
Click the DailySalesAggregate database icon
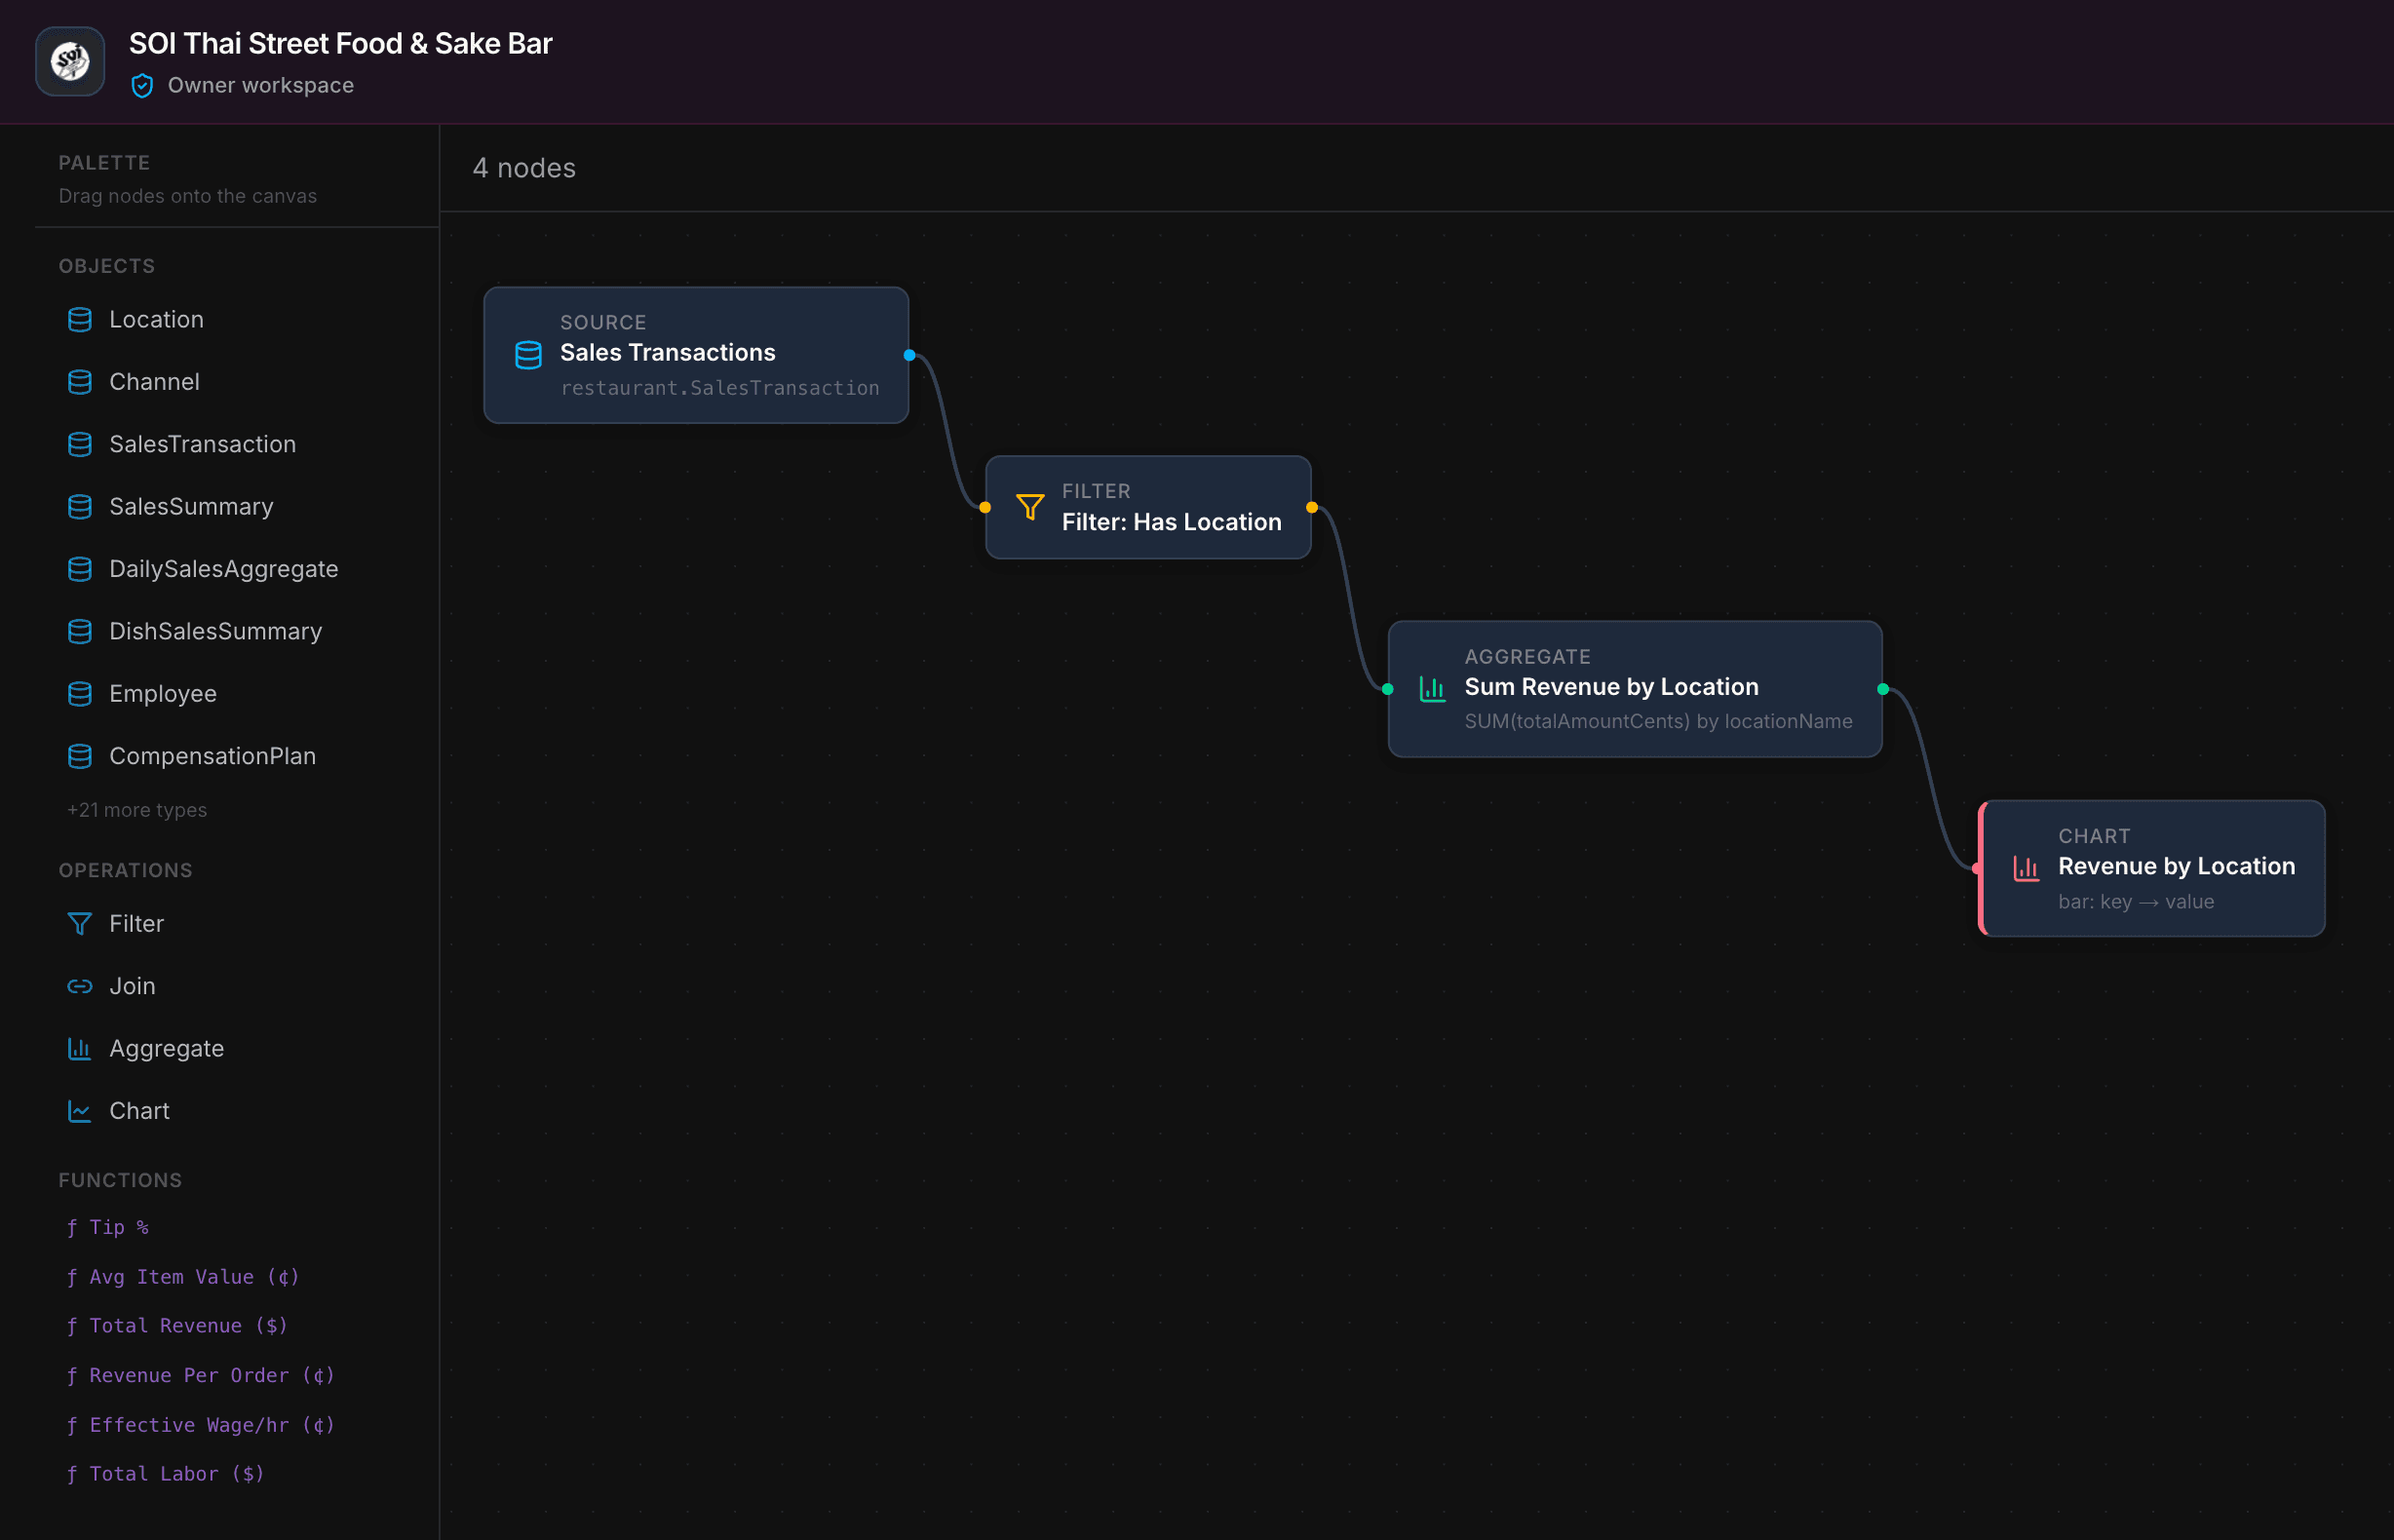point(80,569)
